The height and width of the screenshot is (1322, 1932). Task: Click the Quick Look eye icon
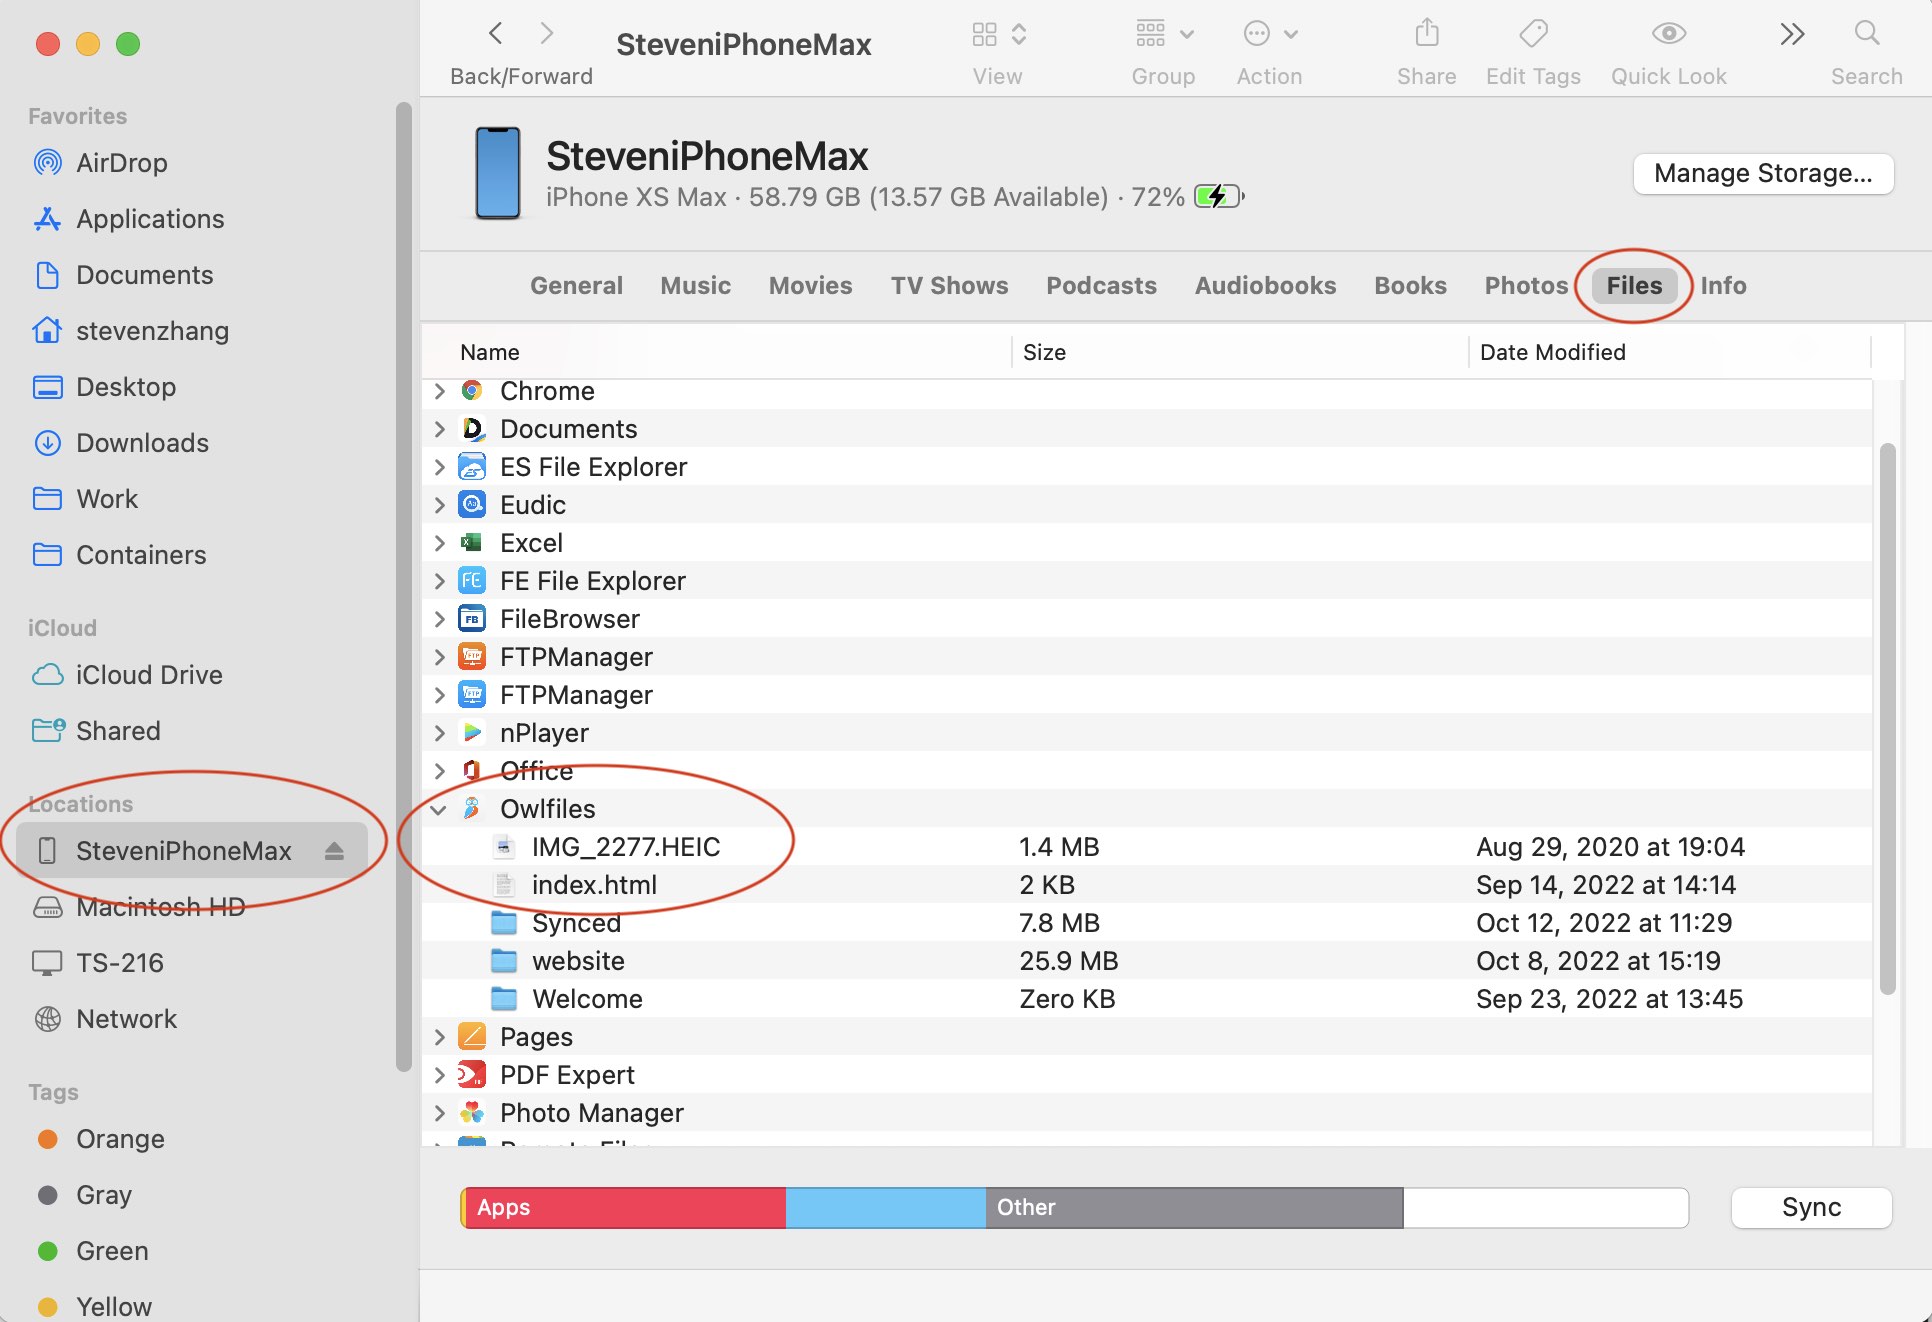1668,34
